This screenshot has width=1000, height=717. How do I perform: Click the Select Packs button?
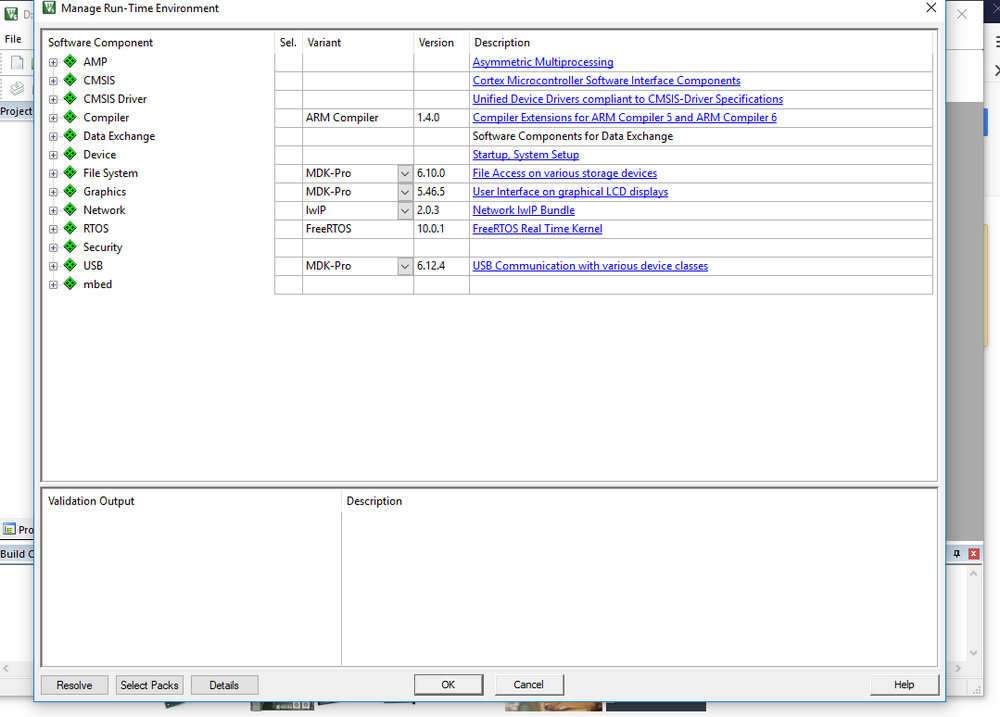[x=149, y=685]
